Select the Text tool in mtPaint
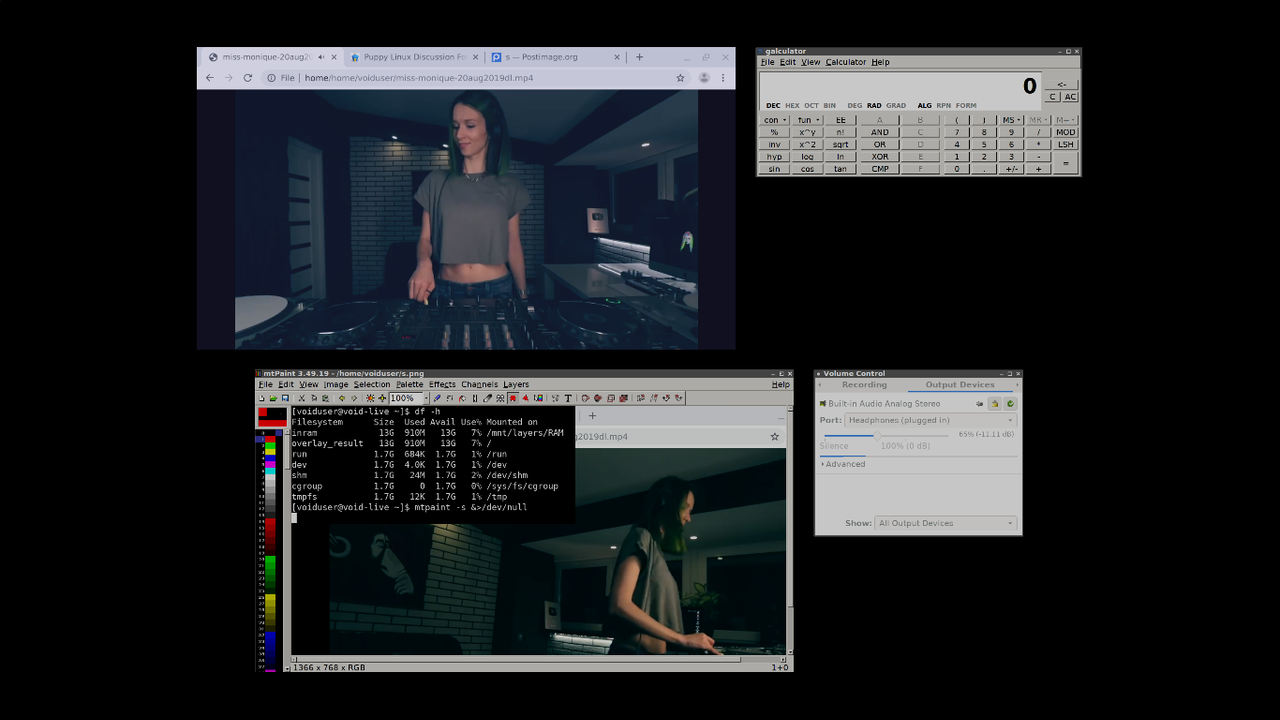 click(569, 397)
